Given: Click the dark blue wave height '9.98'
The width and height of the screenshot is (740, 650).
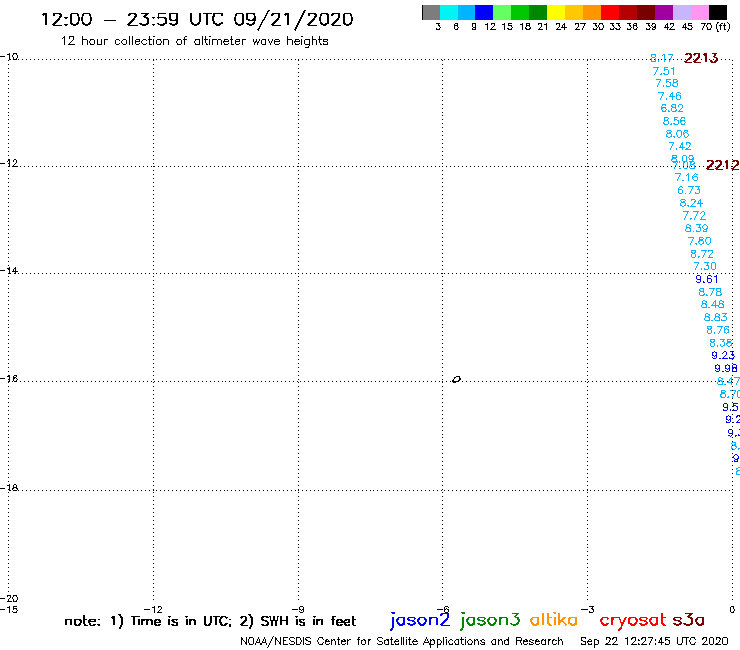Looking at the screenshot, I should click(726, 368).
